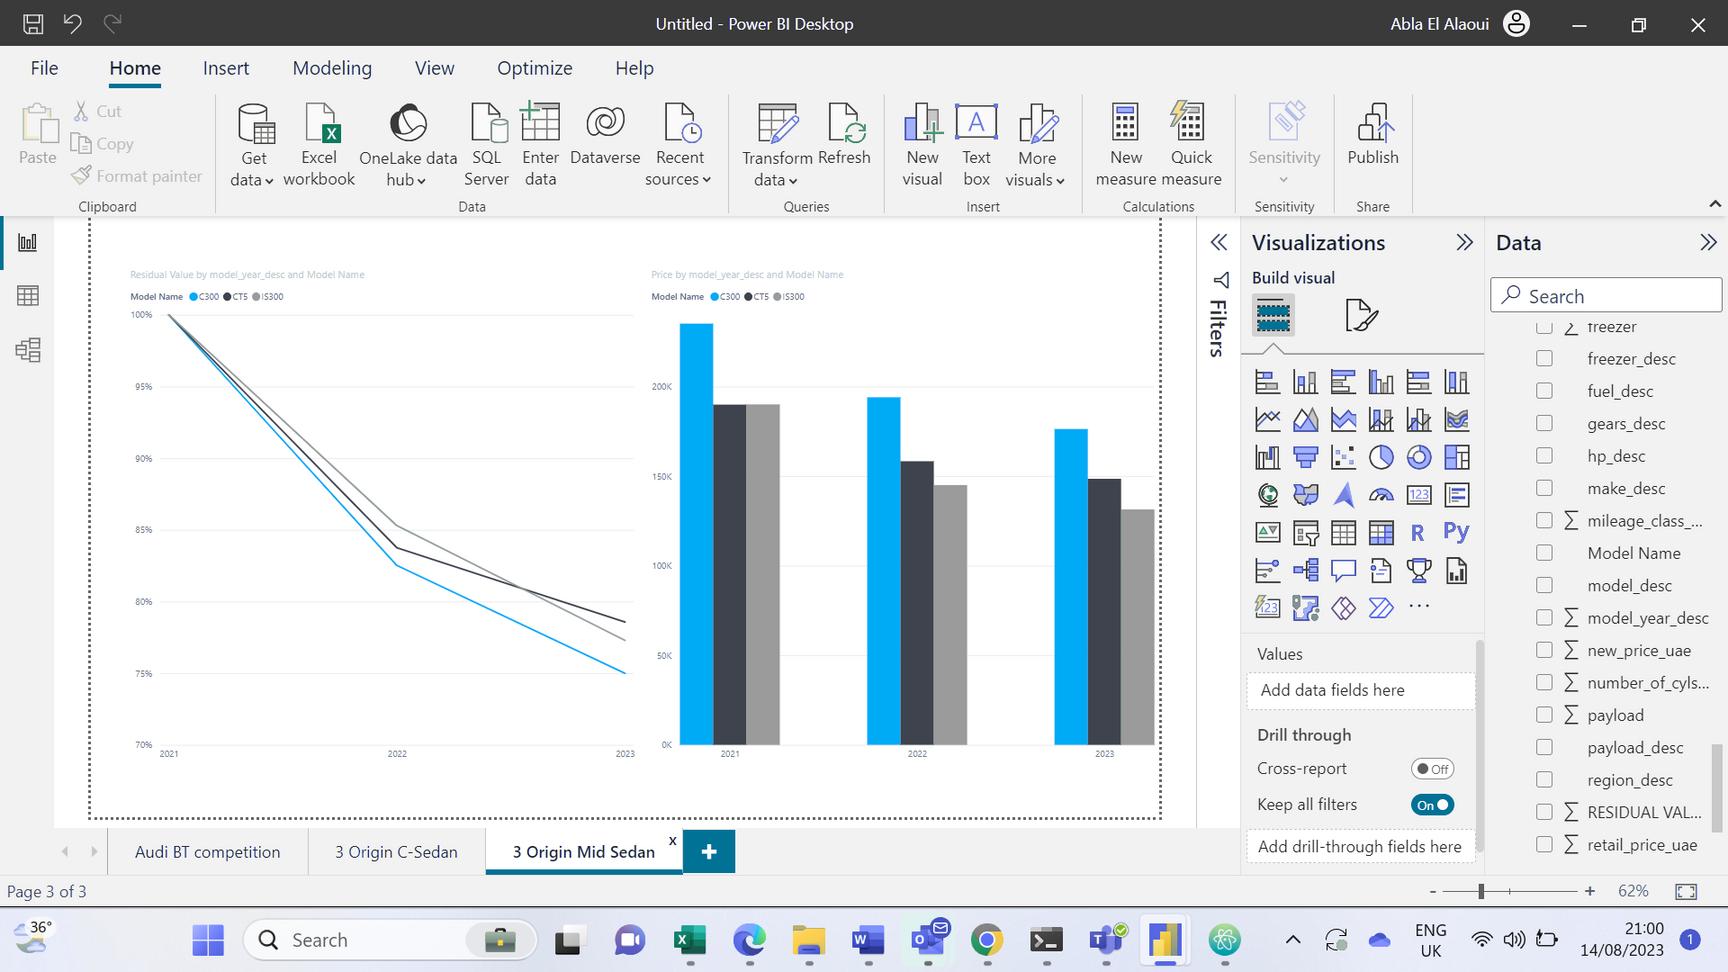The image size is (1728, 972).
Task: Open Audi BT competition page
Action: 208,852
